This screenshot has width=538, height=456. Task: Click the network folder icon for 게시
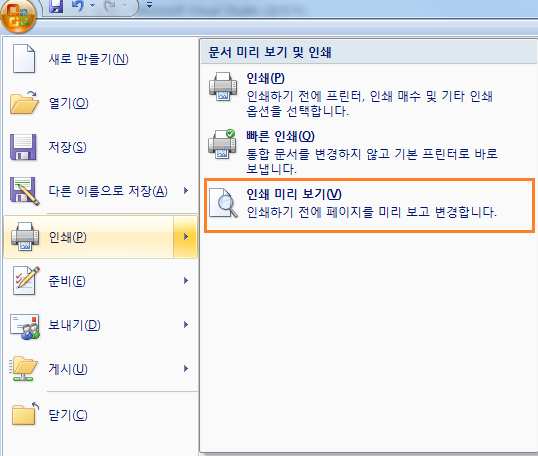(23, 369)
